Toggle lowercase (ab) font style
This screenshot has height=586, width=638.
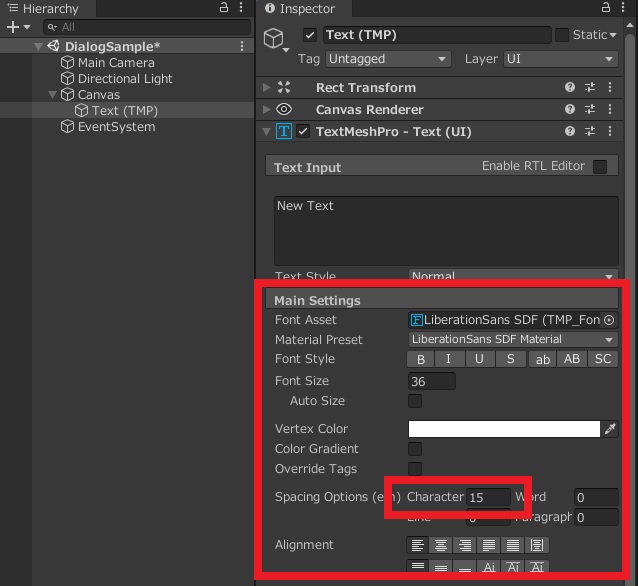pos(542,359)
